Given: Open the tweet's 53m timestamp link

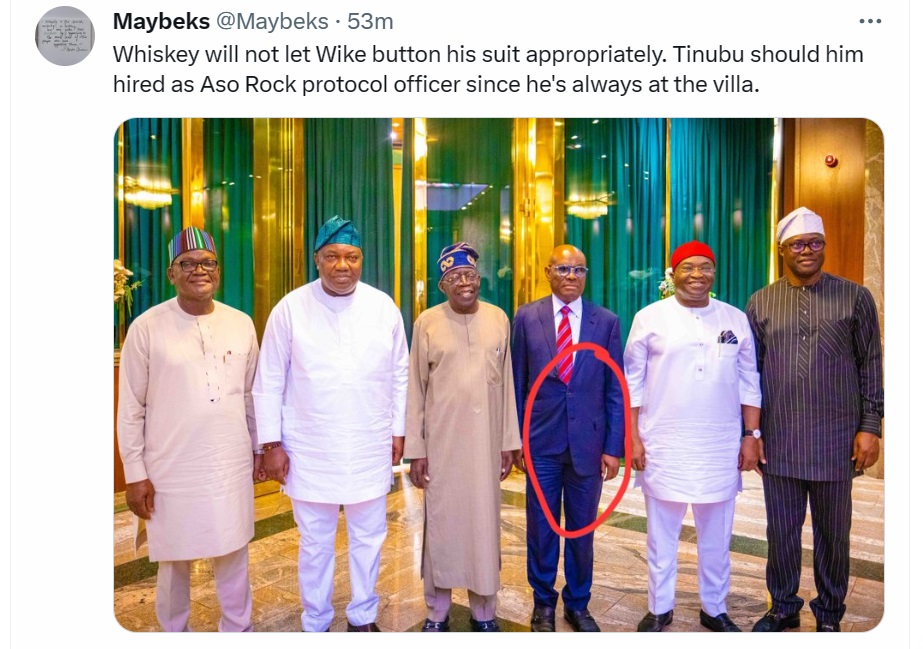Looking at the screenshot, I should [x=370, y=21].
